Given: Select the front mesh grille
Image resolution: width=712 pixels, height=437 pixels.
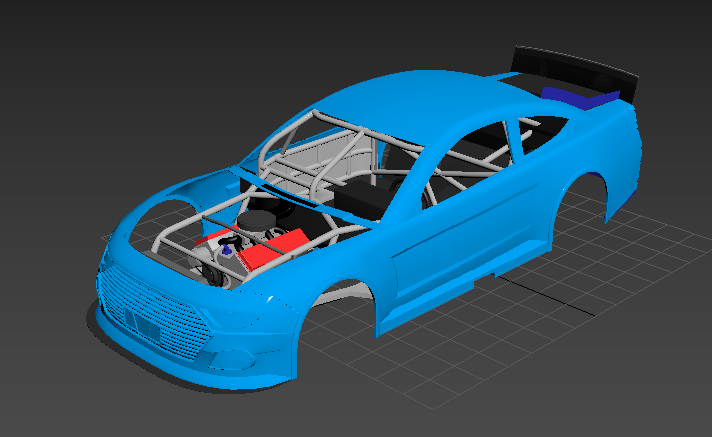Looking at the screenshot, I should click(x=154, y=313).
